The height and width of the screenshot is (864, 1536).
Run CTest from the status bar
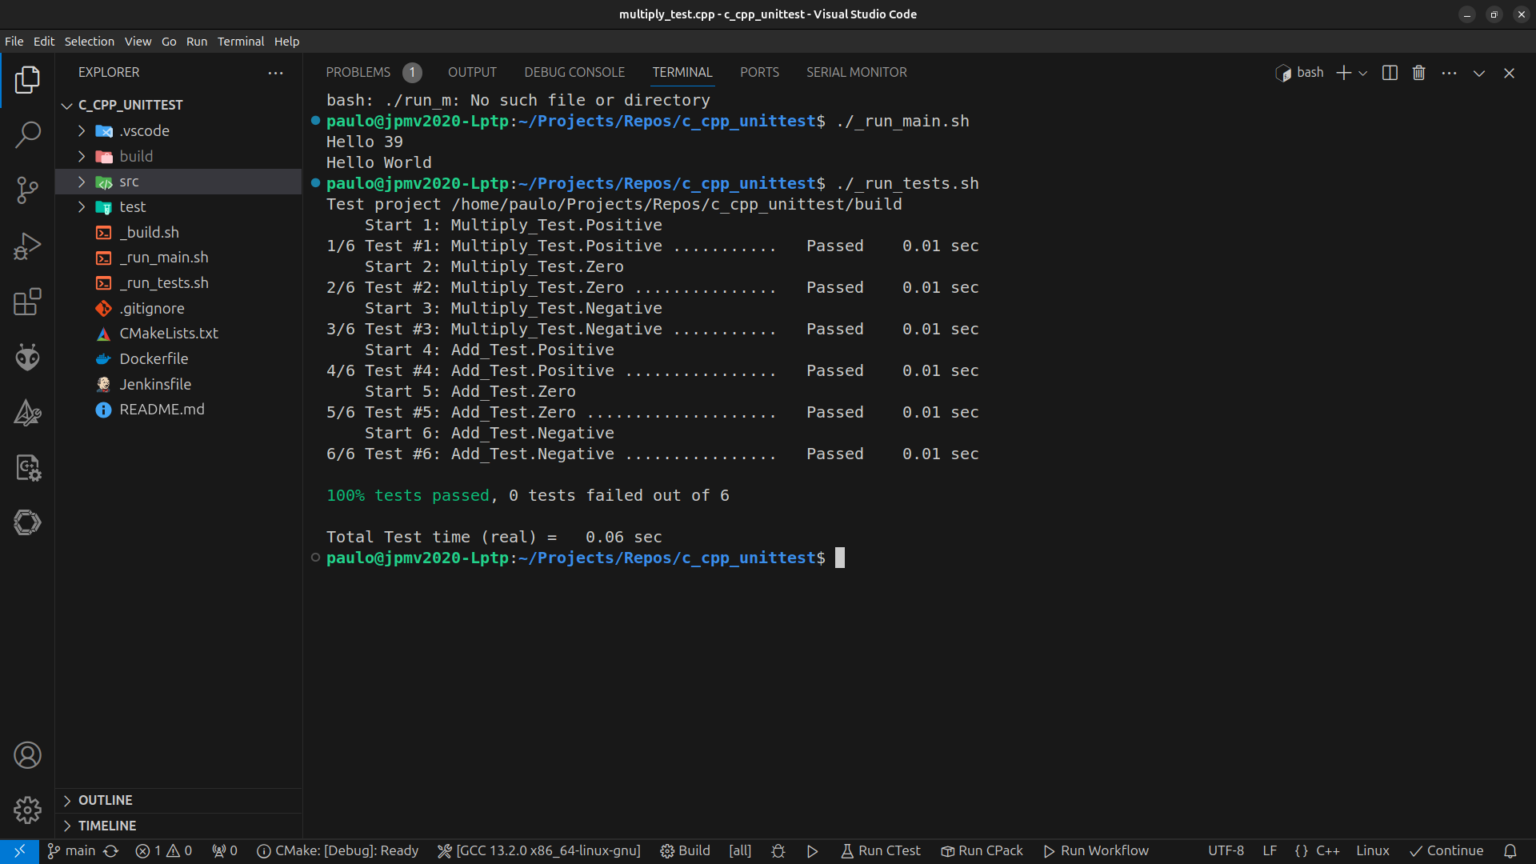click(x=880, y=850)
